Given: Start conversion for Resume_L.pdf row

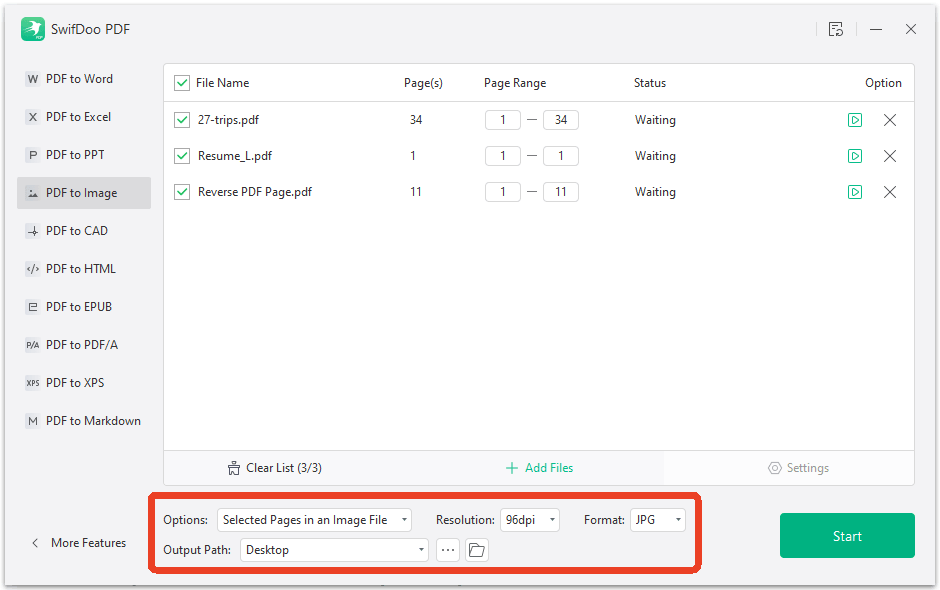Looking at the screenshot, I should (855, 156).
